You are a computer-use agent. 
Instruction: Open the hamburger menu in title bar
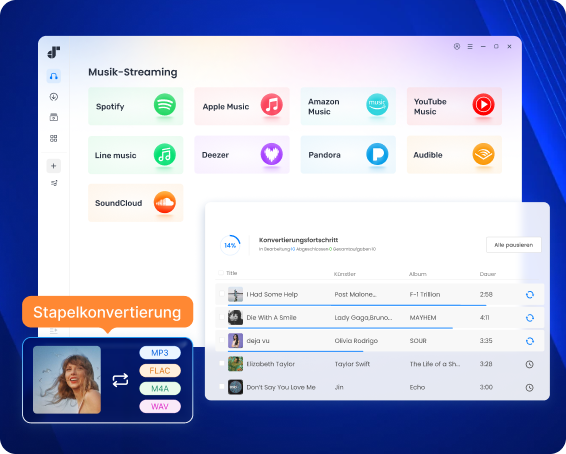(470, 47)
